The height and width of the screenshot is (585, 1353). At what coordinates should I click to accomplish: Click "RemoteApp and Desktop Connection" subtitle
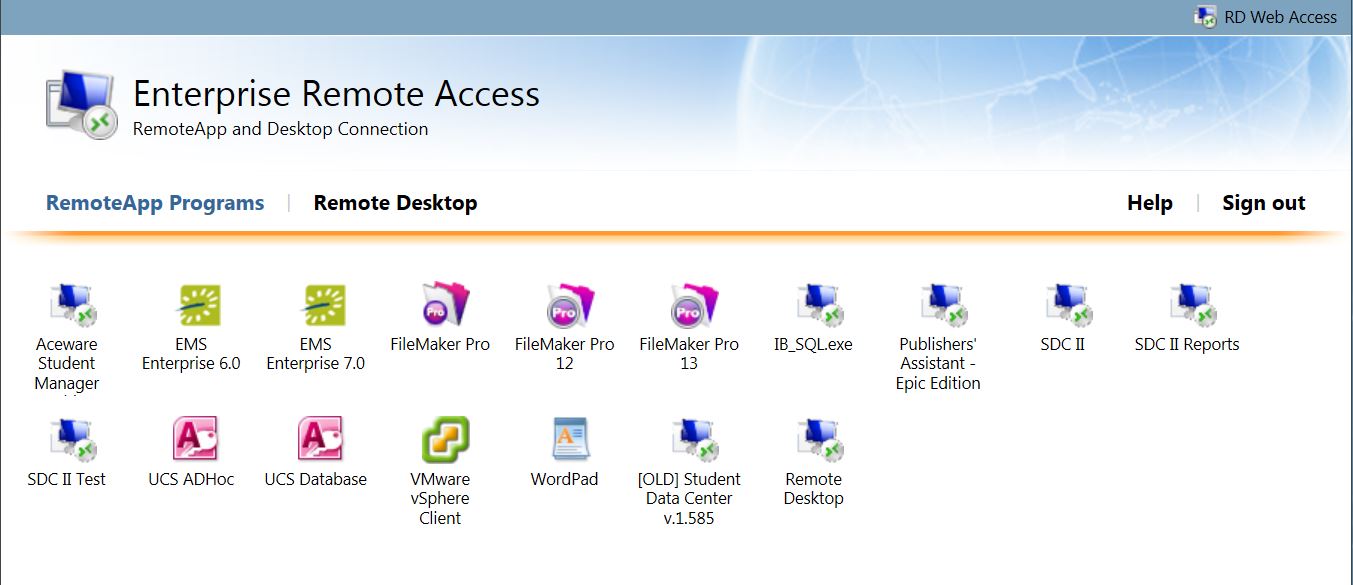(280, 129)
